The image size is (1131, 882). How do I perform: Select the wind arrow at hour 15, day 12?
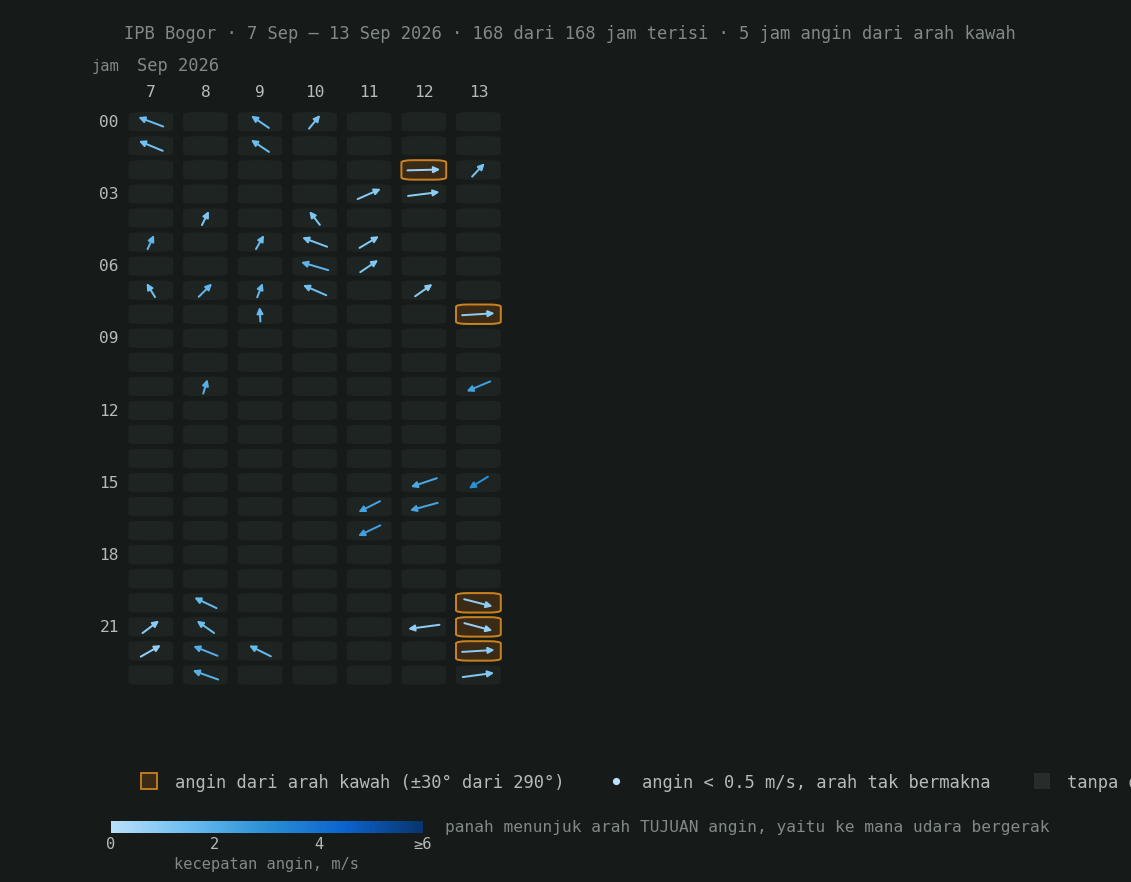pyautogui.click(x=423, y=482)
